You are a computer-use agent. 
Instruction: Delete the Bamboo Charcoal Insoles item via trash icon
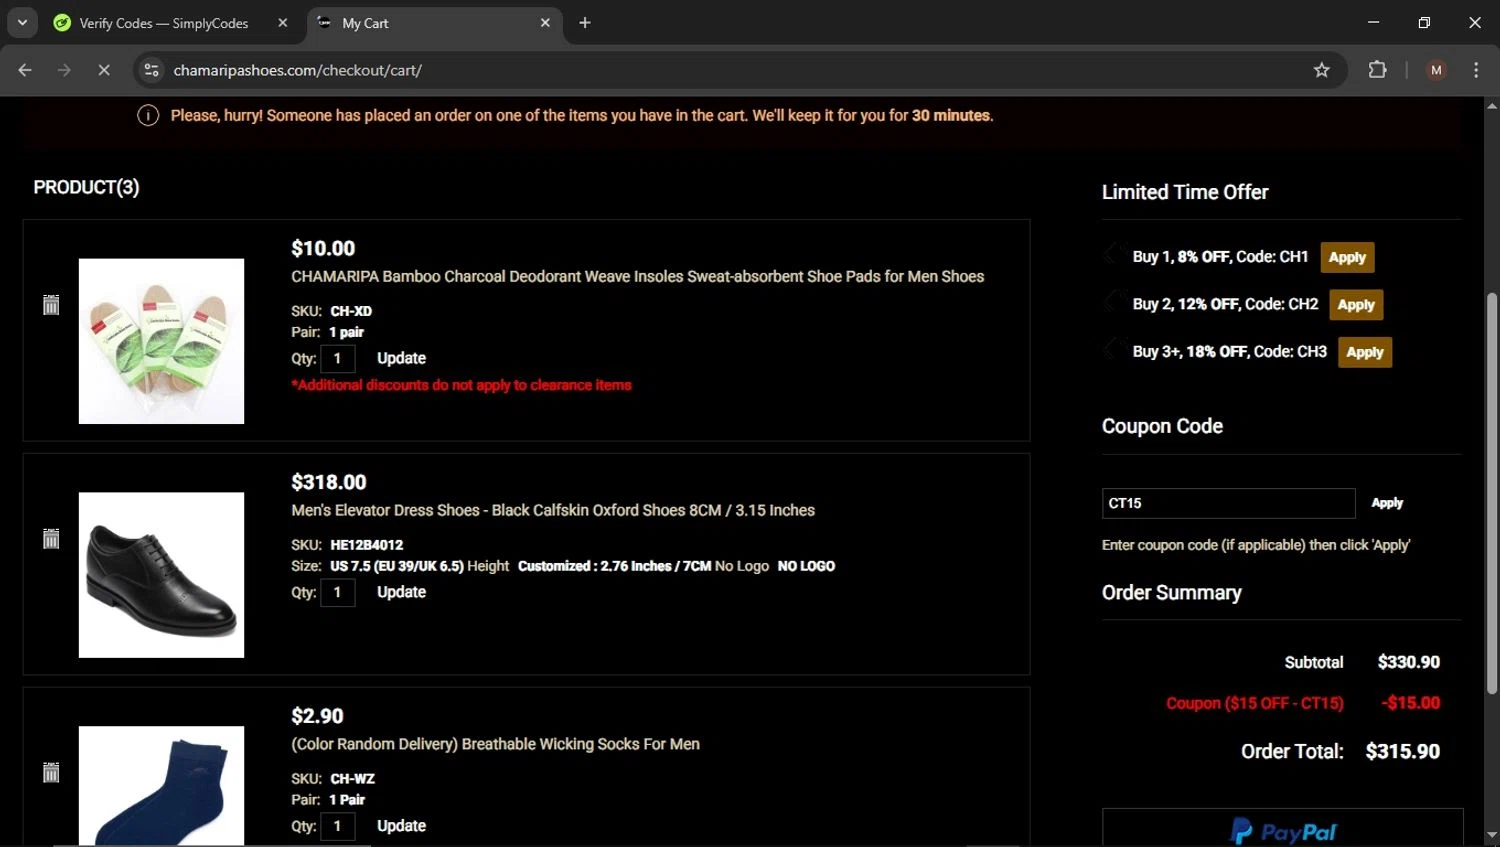click(51, 305)
